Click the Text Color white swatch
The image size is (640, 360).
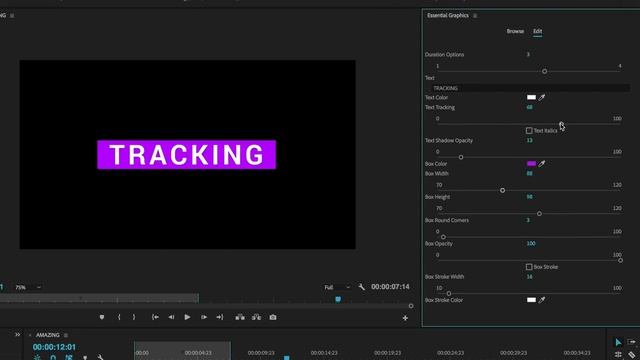[x=531, y=97]
